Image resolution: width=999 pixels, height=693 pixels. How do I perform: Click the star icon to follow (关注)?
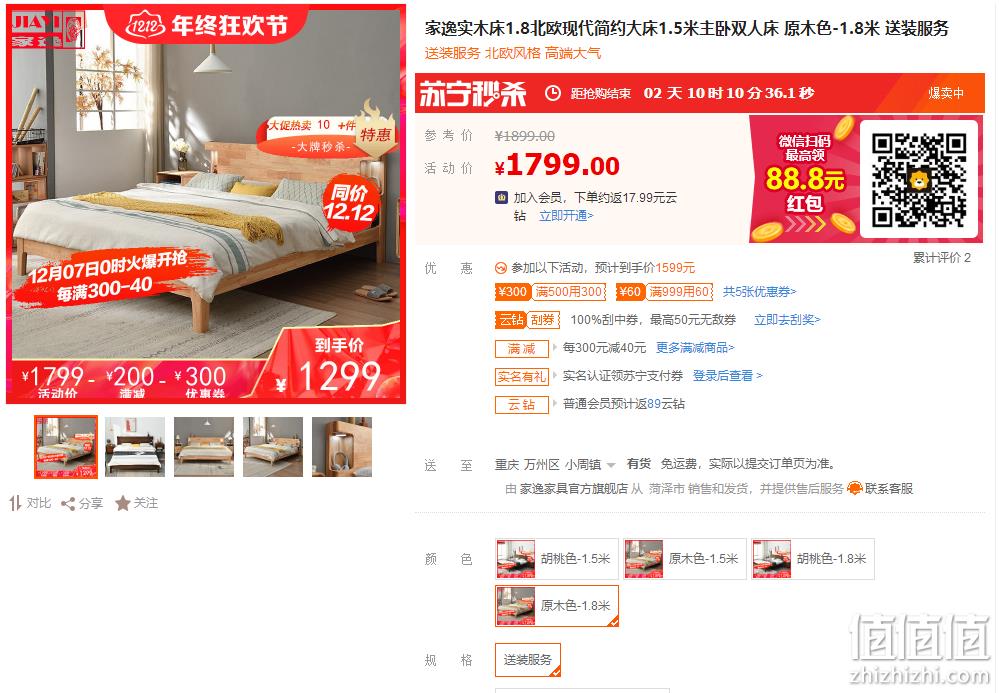pos(122,503)
